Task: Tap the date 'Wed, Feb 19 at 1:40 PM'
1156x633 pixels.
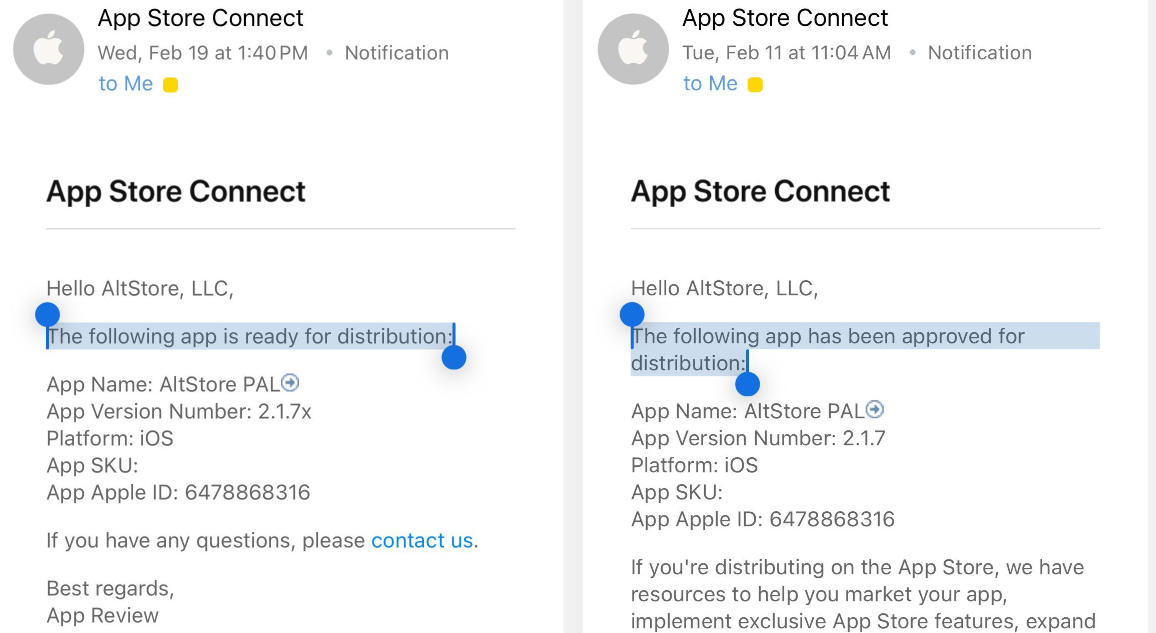Action: pos(203,53)
